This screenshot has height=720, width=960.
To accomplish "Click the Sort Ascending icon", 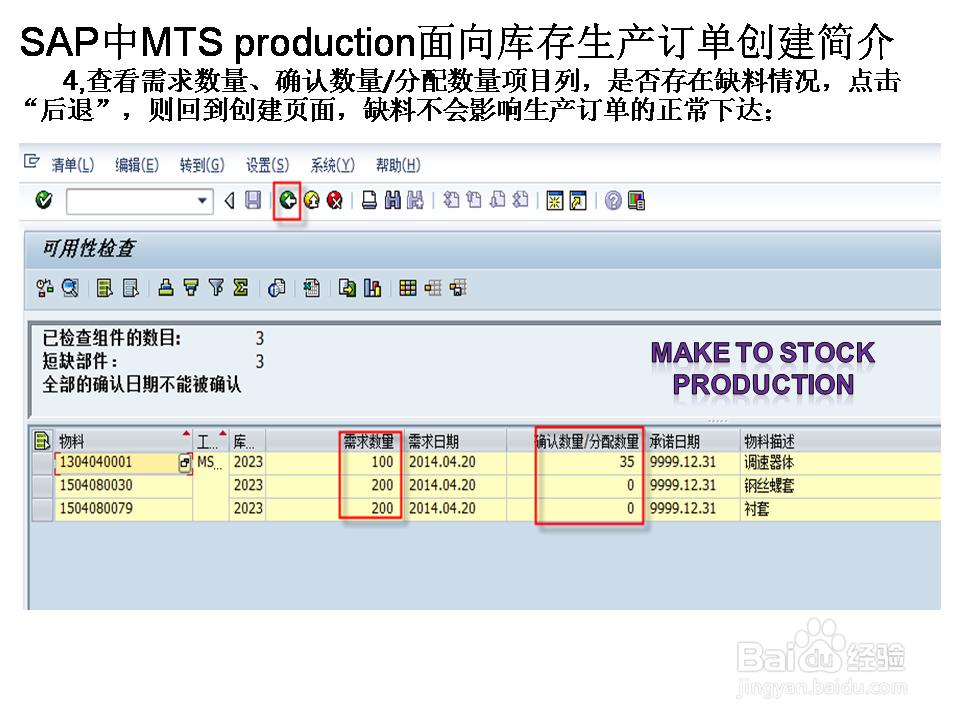I will pyautogui.click(x=165, y=287).
